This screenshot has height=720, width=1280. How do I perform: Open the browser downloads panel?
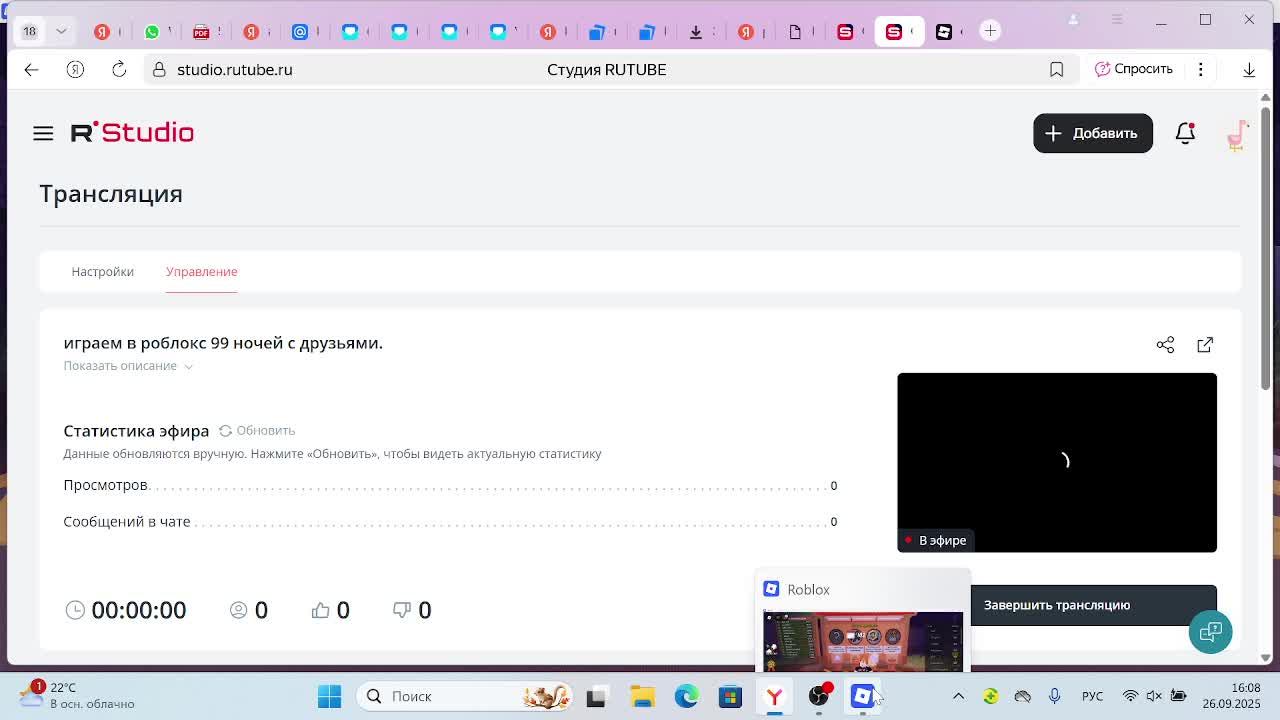coord(1249,69)
